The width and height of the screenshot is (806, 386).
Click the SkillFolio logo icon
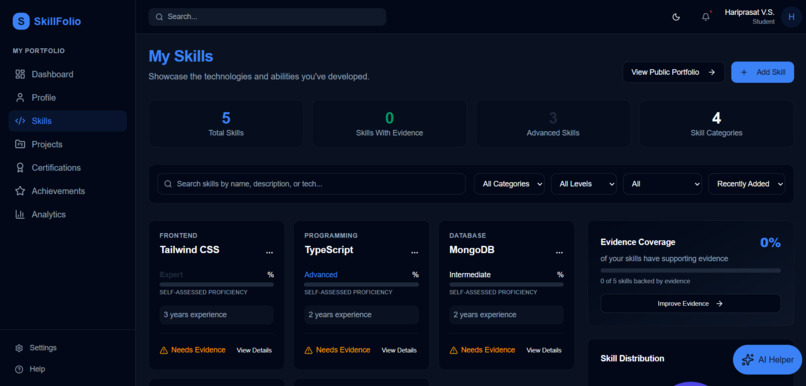click(21, 21)
